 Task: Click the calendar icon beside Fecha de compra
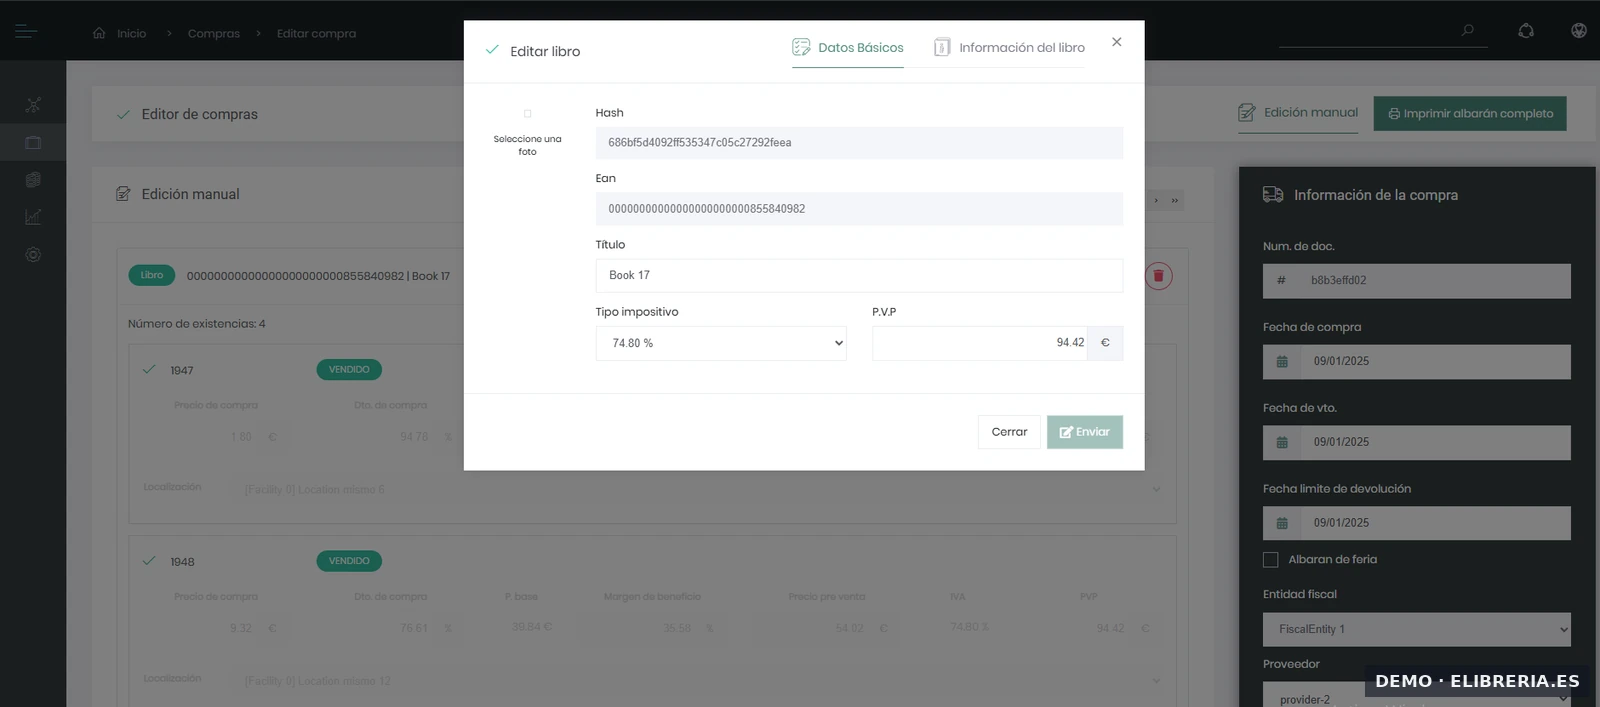coord(1282,362)
